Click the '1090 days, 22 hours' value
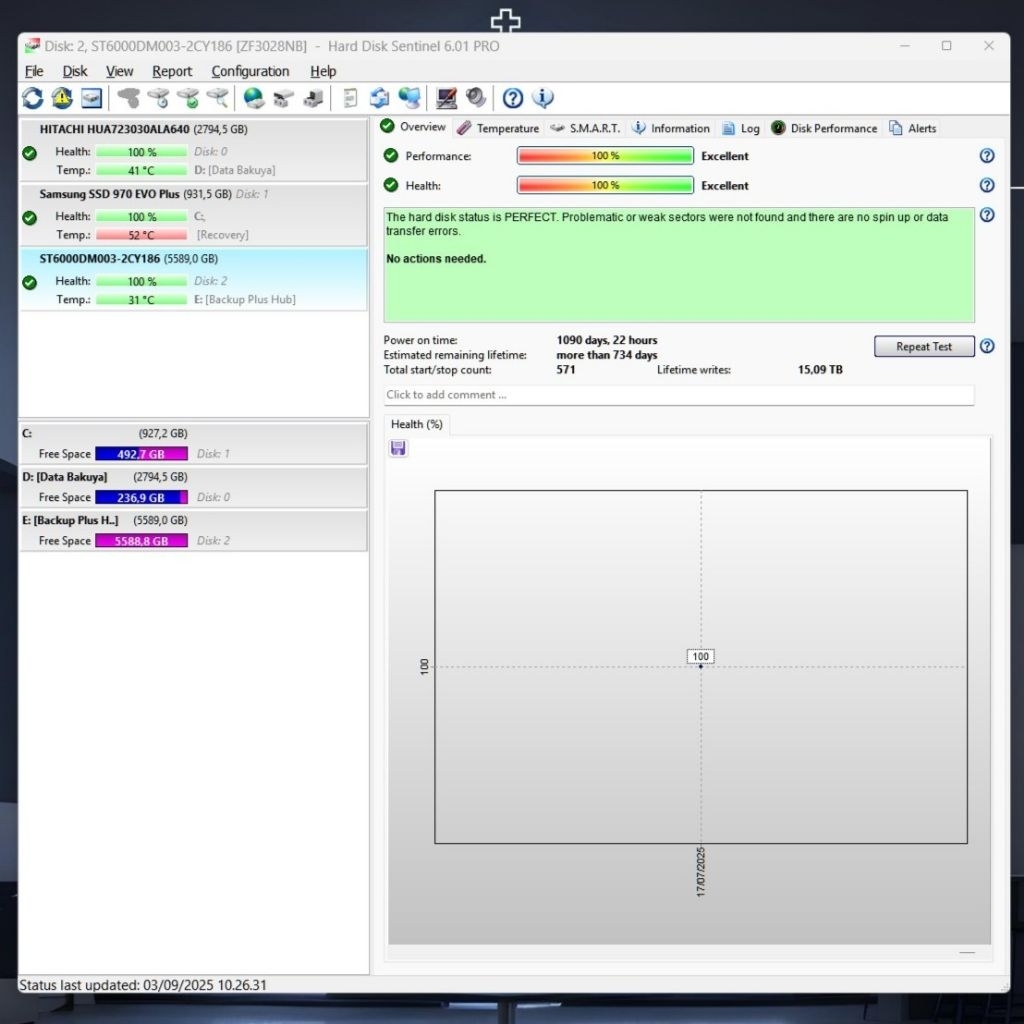Screen dimensions: 1024x1024 (607, 340)
